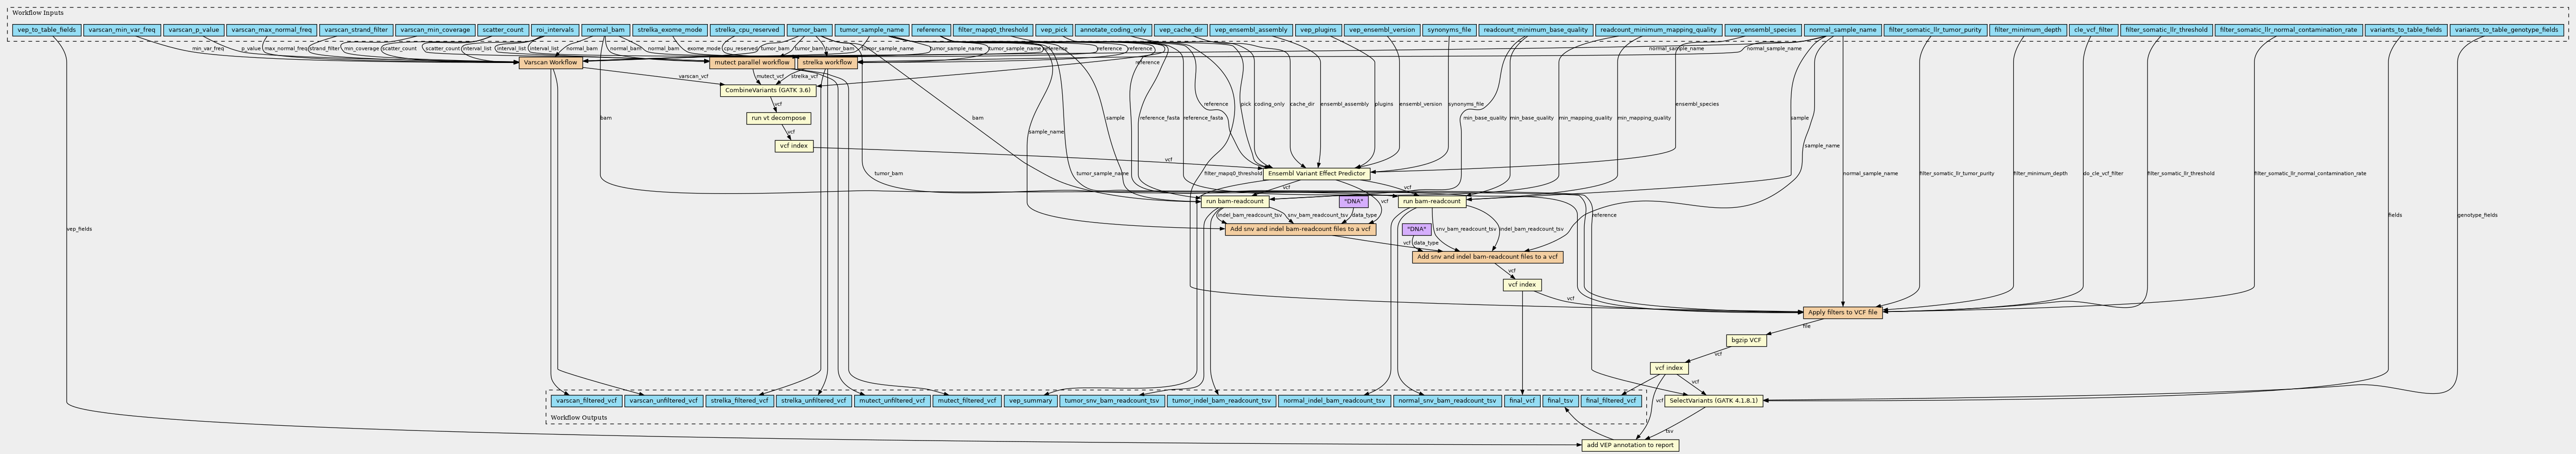Click the filter_somatic_llr_threshold input node
Screen dimensions: 2576x454
click(2166, 30)
